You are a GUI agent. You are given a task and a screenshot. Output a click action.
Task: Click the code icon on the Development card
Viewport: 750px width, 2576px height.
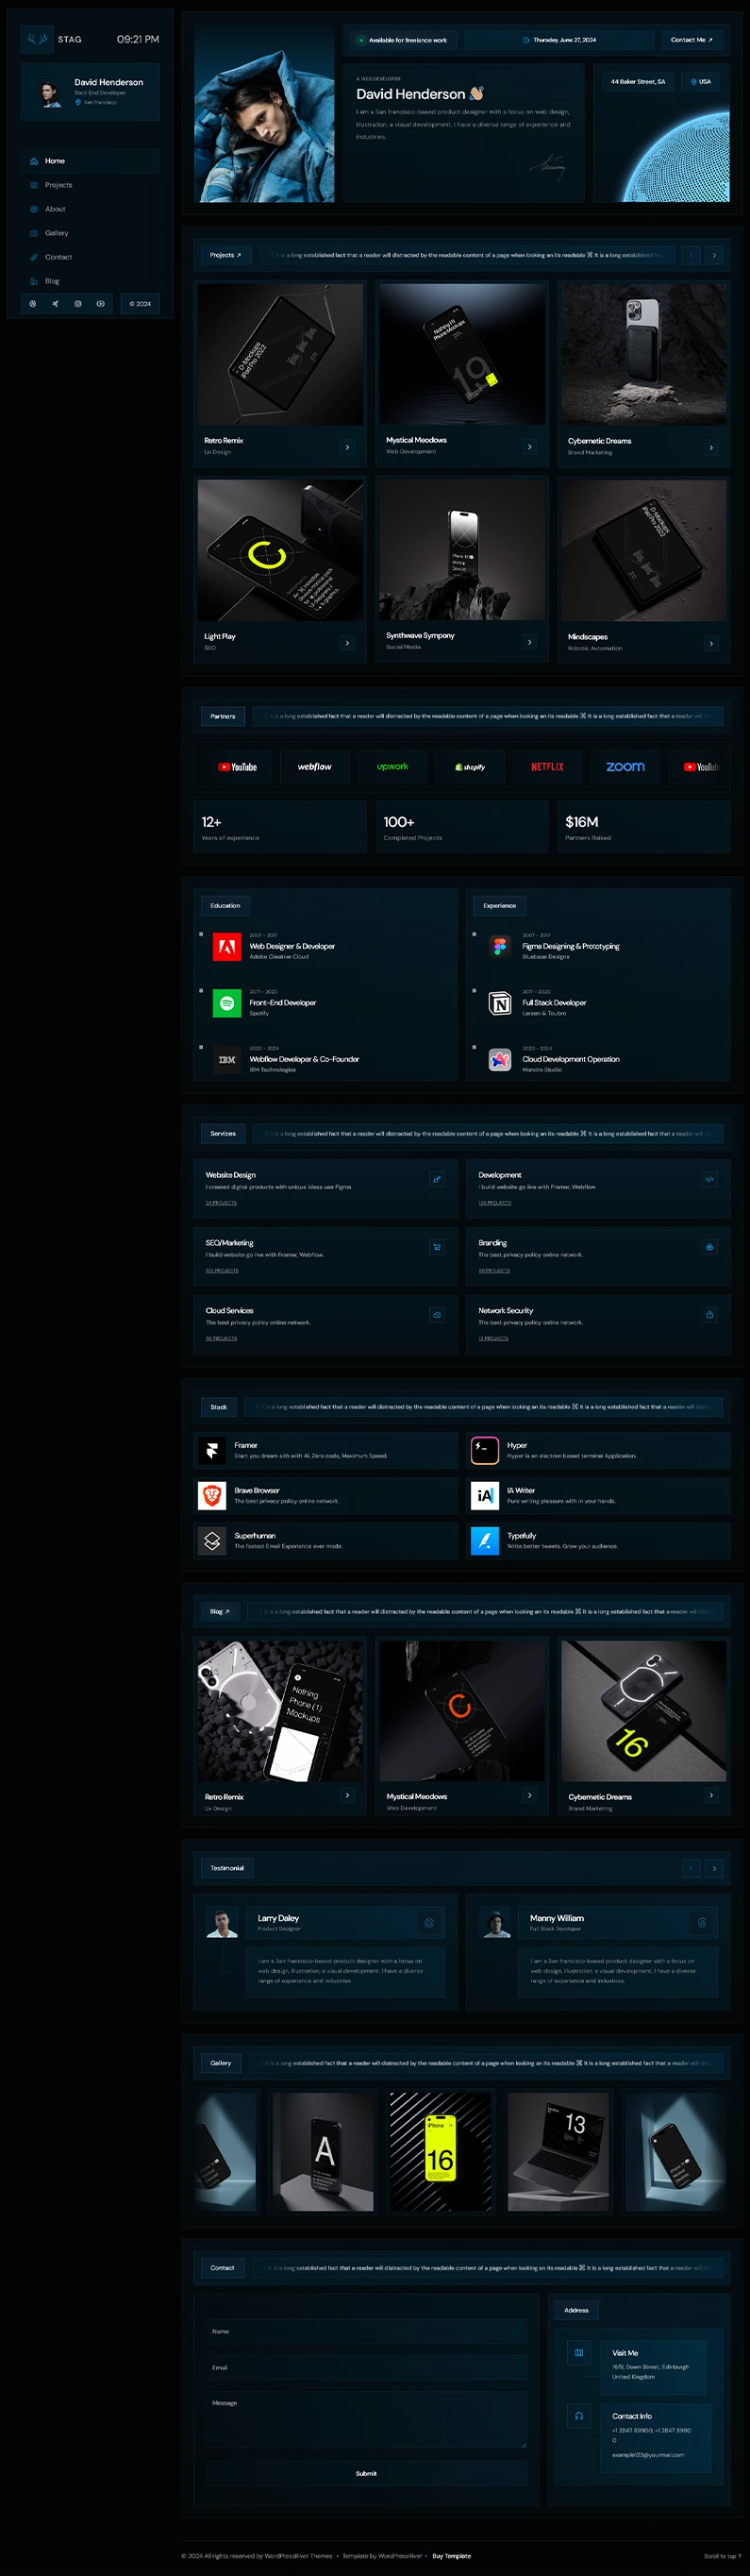709,1180
